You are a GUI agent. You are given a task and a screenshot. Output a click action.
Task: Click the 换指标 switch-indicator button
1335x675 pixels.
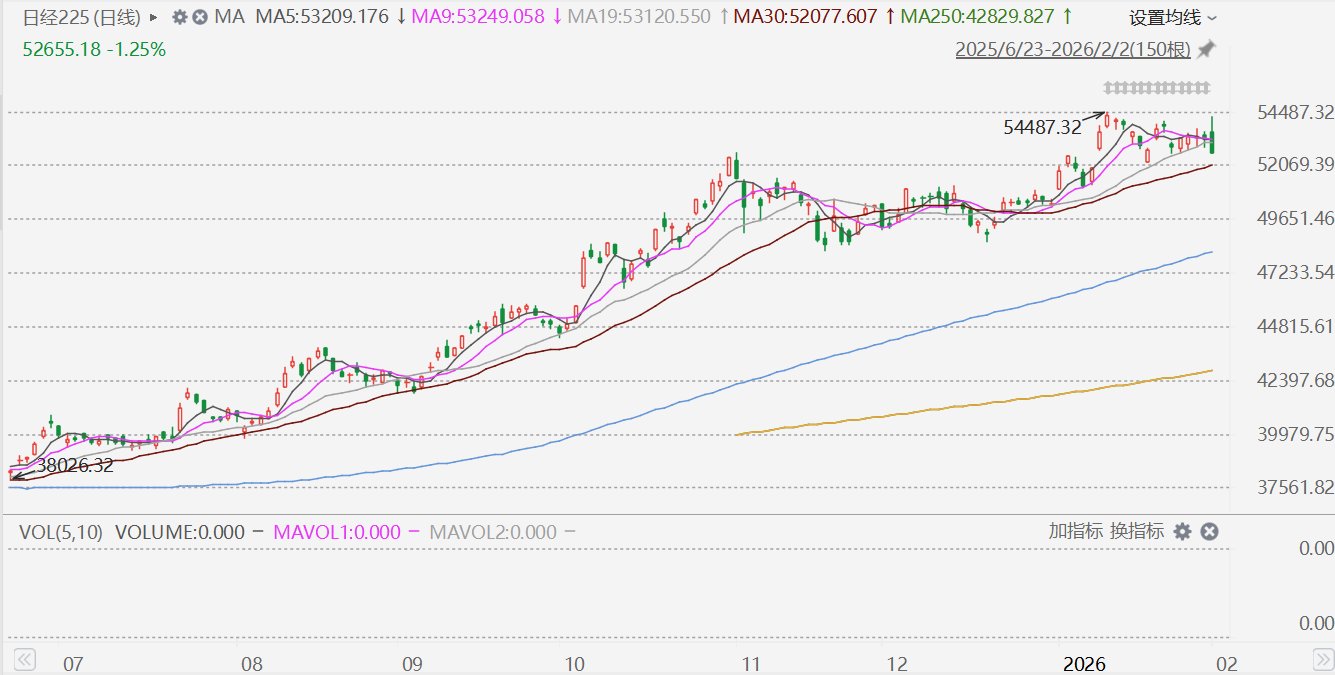1137,531
